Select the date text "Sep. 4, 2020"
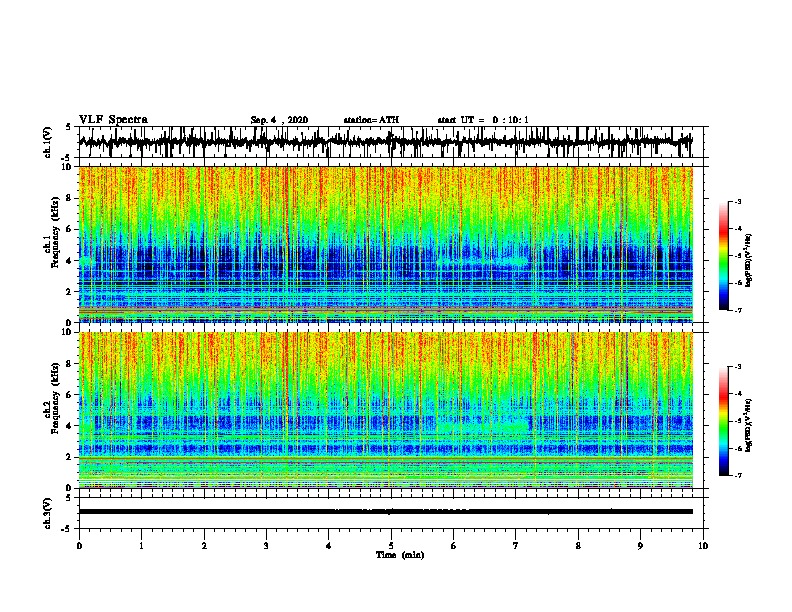Viewport: 792px width, 612px height. (x=279, y=120)
